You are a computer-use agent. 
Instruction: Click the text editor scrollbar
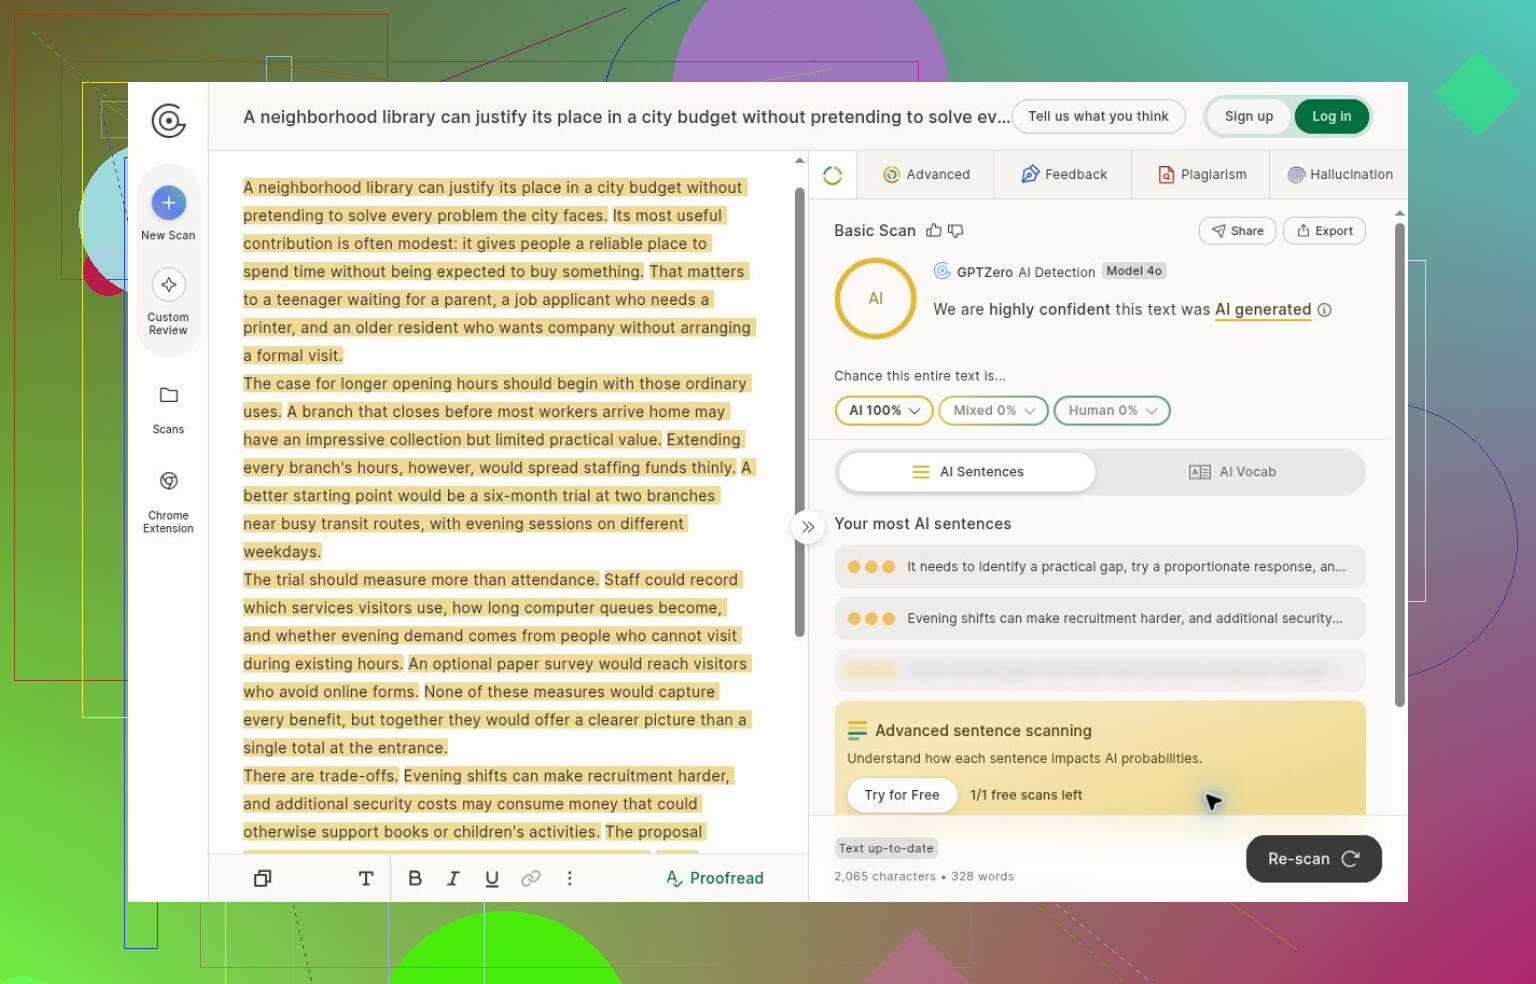point(799,410)
